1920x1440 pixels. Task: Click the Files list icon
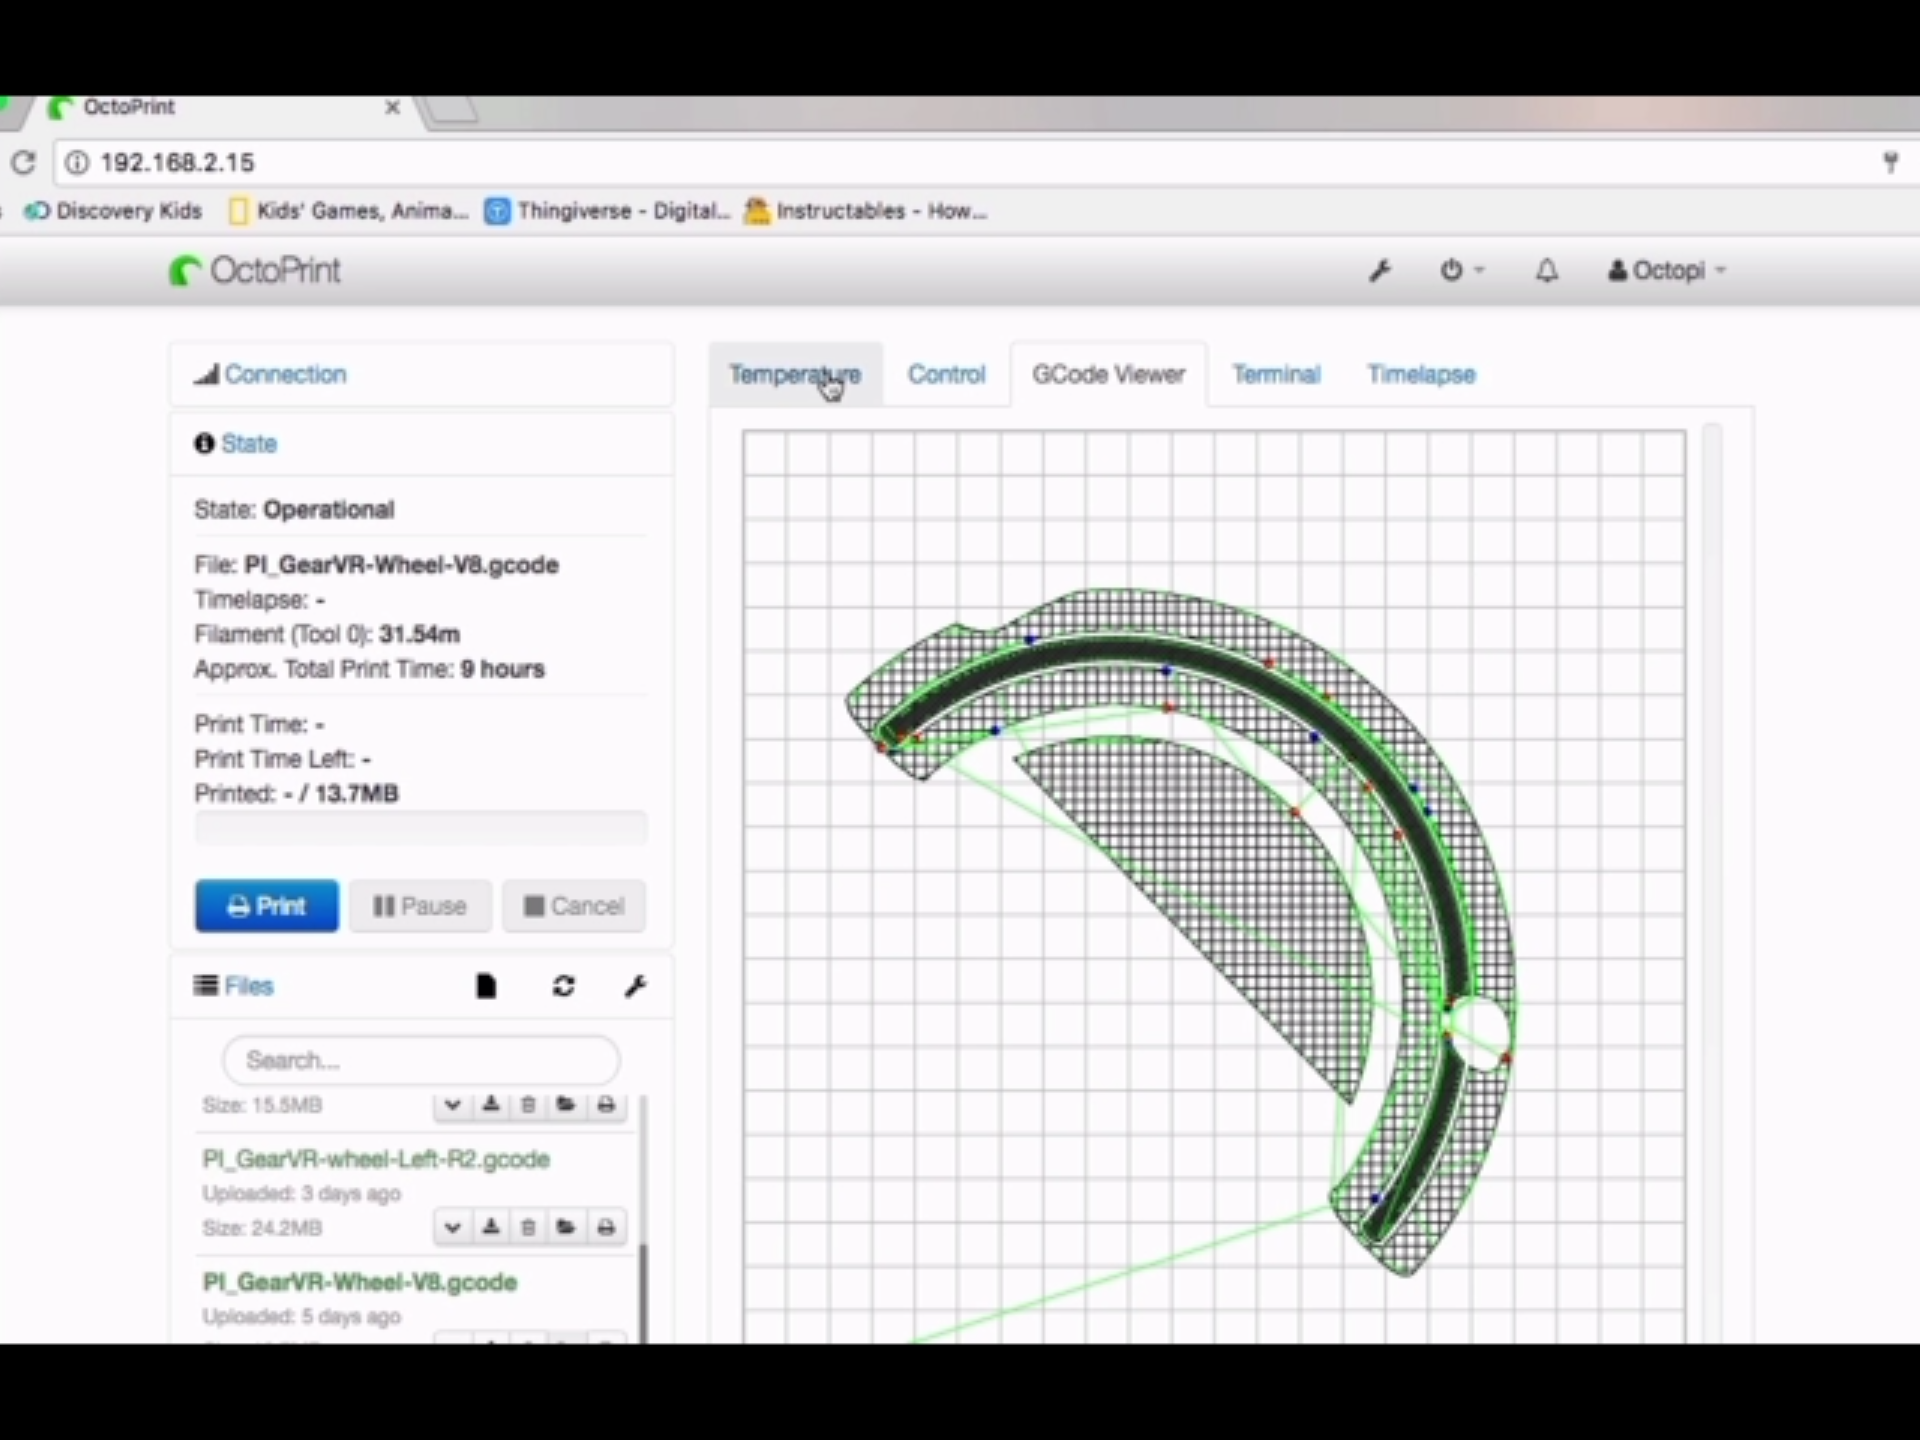(206, 986)
